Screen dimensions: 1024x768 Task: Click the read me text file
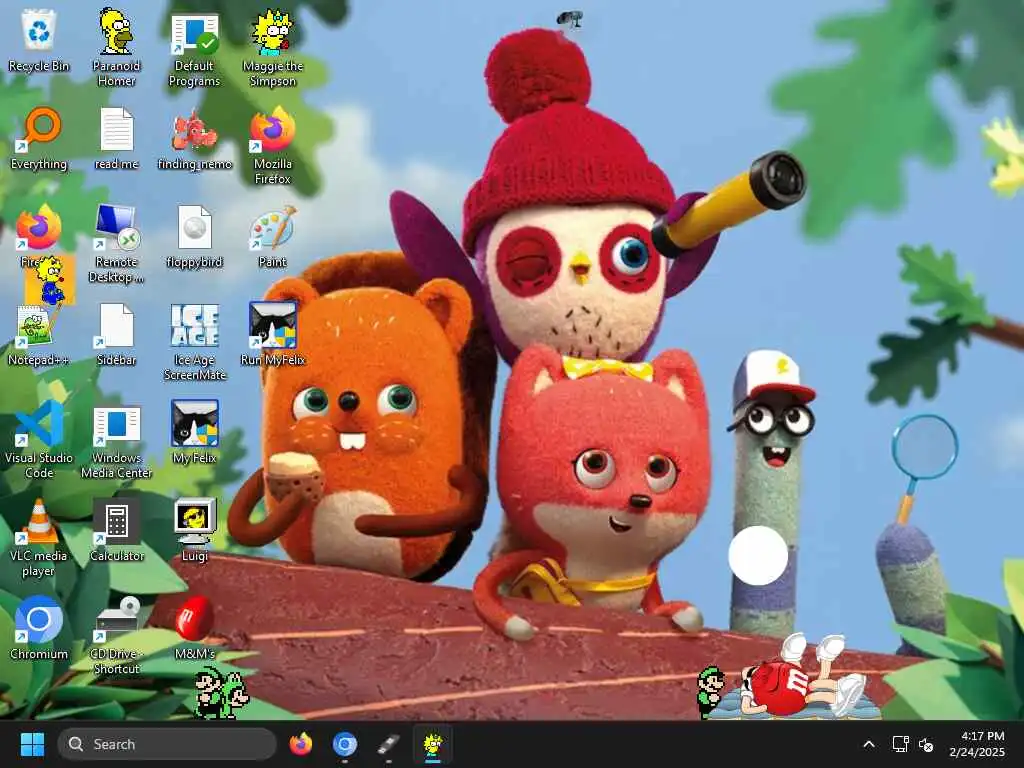click(x=116, y=138)
